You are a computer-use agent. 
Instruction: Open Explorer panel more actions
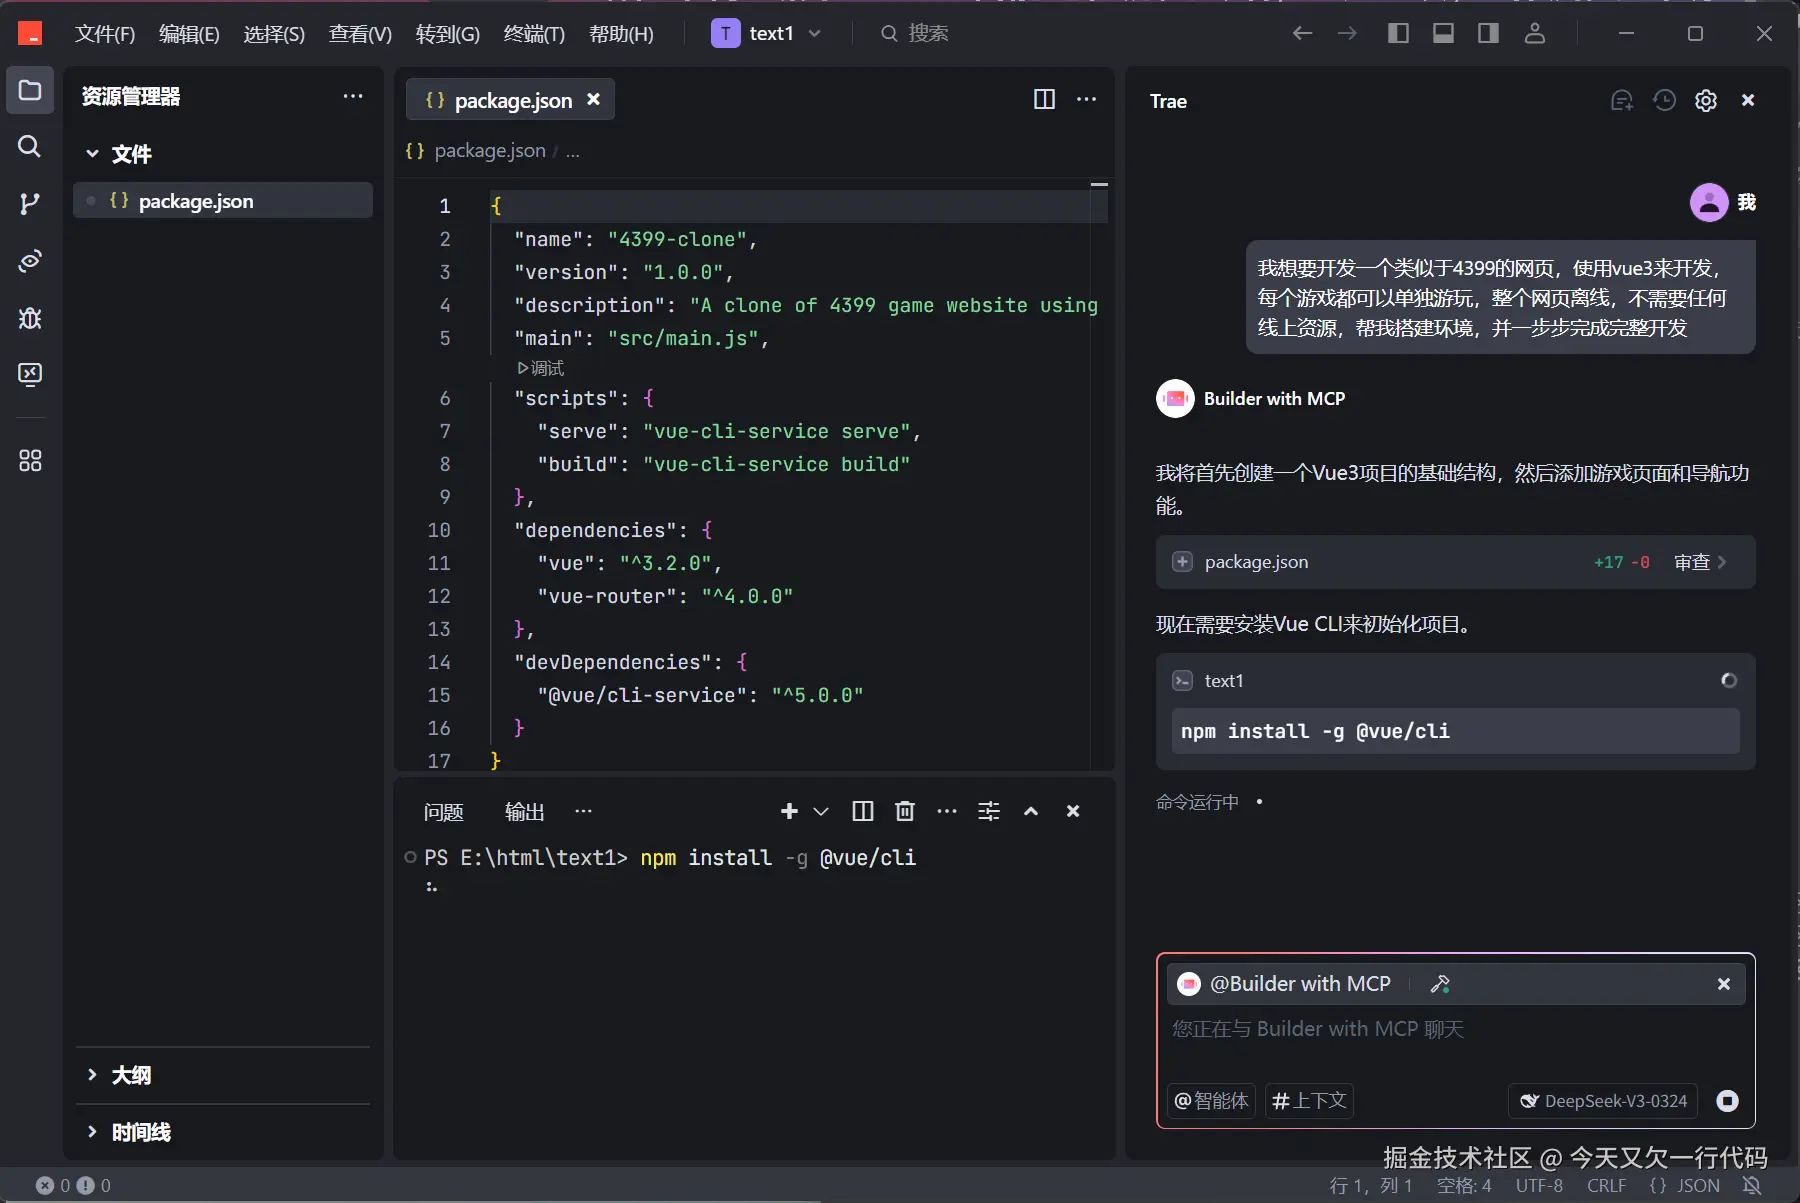click(353, 96)
